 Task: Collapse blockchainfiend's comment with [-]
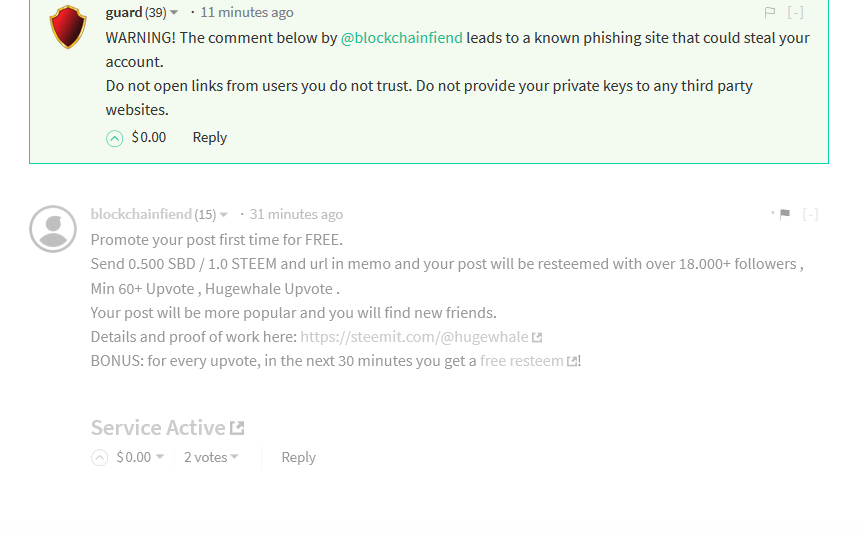point(810,214)
